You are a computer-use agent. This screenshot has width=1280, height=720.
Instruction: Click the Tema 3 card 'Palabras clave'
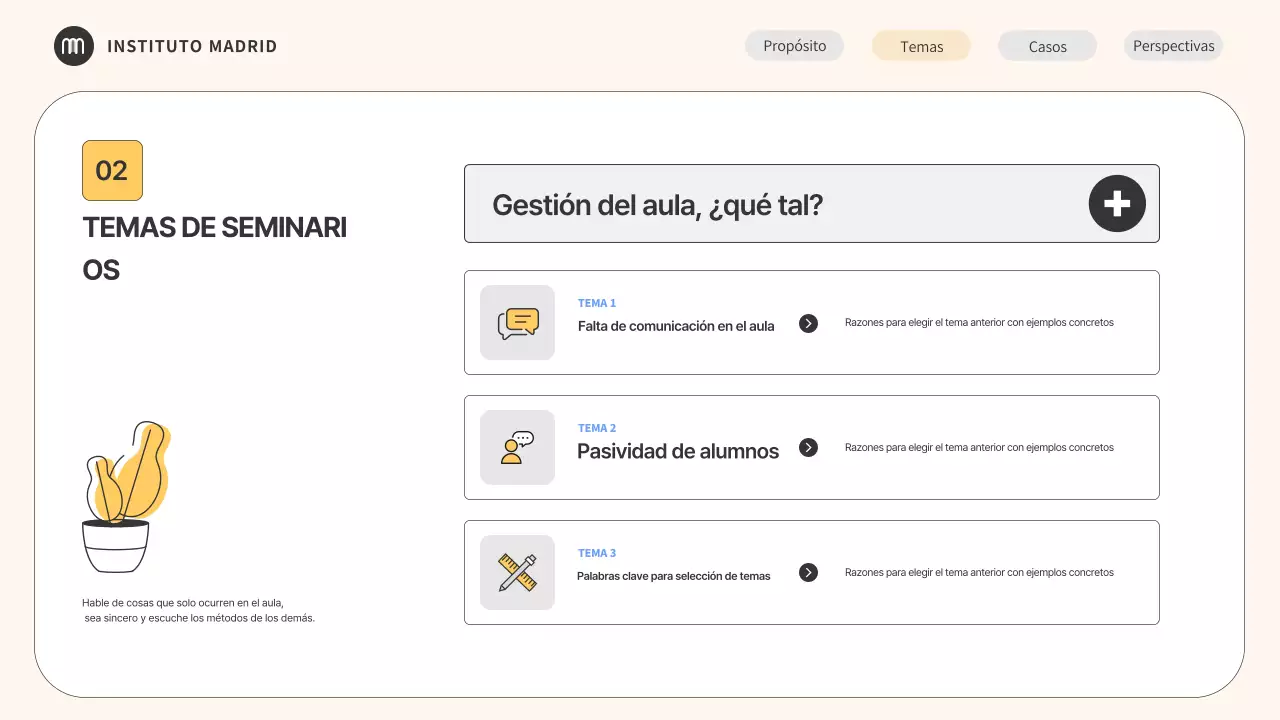(x=674, y=575)
